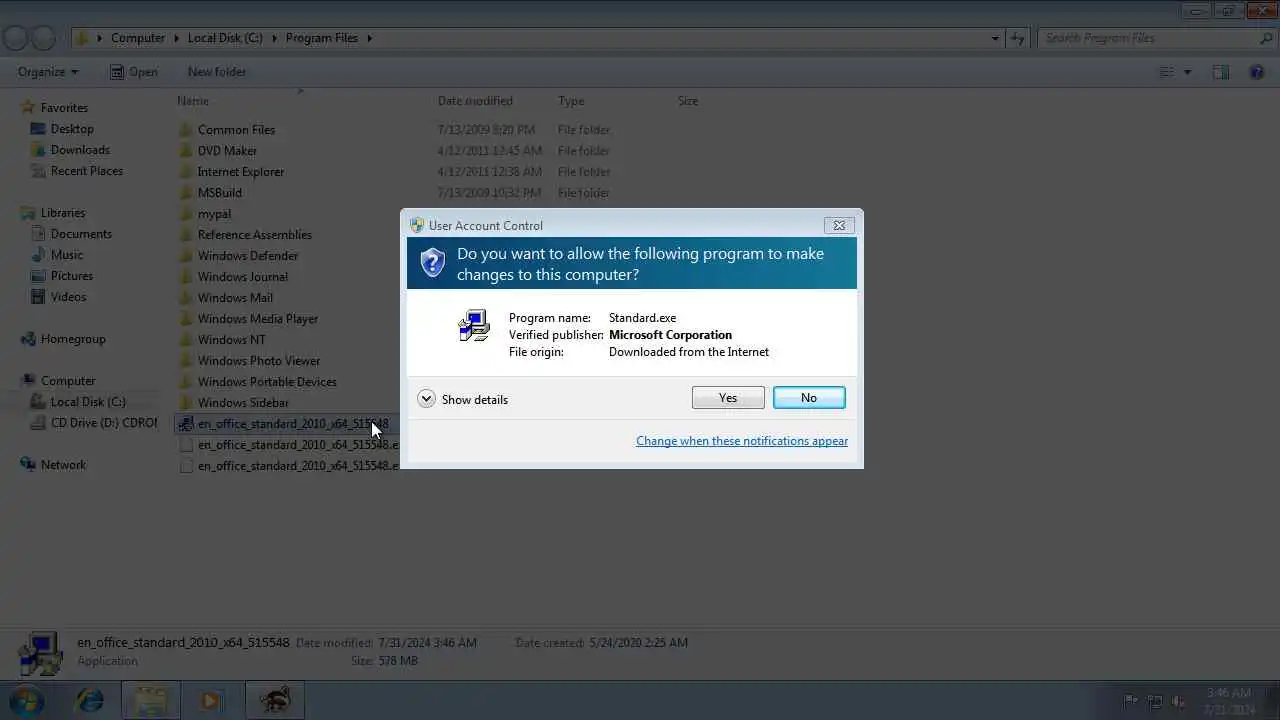Click the UAC shield icon in dialog header
The width and height of the screenshot is (1280, 720).
point(432,263)
